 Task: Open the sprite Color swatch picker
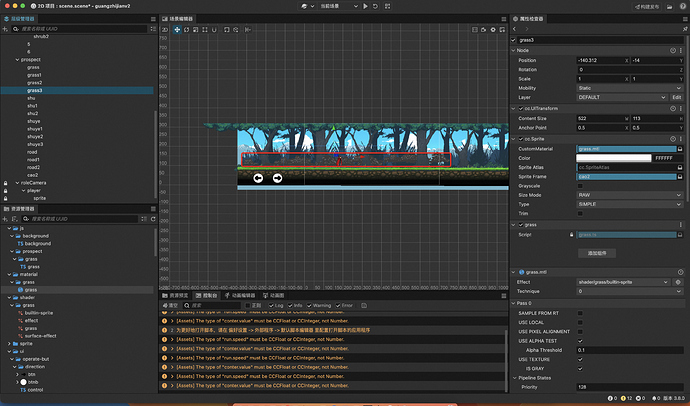[x=613, y=158]
